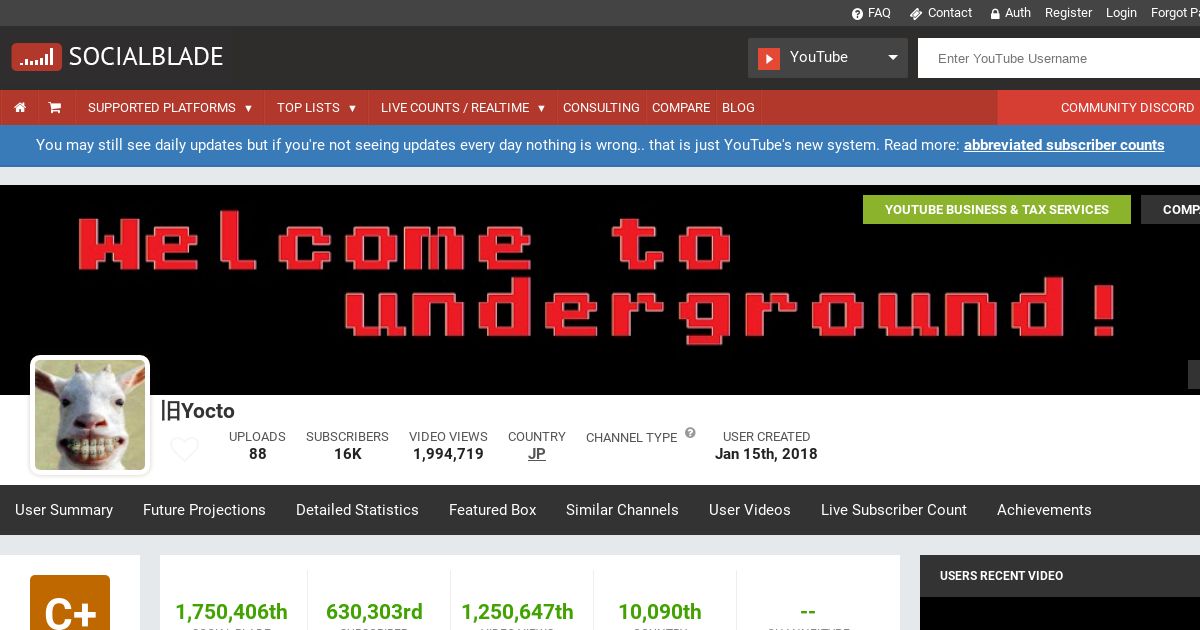Click the Auth lock icon

click(995, 13)
